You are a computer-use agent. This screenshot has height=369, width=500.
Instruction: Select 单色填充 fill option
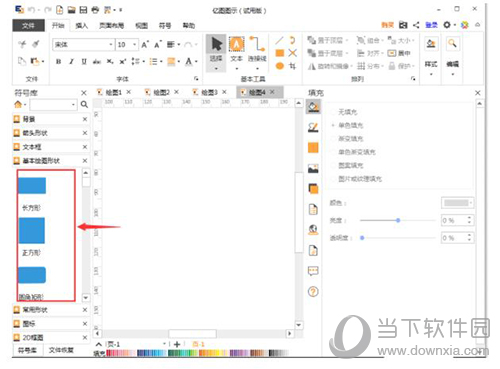point(351,125)
